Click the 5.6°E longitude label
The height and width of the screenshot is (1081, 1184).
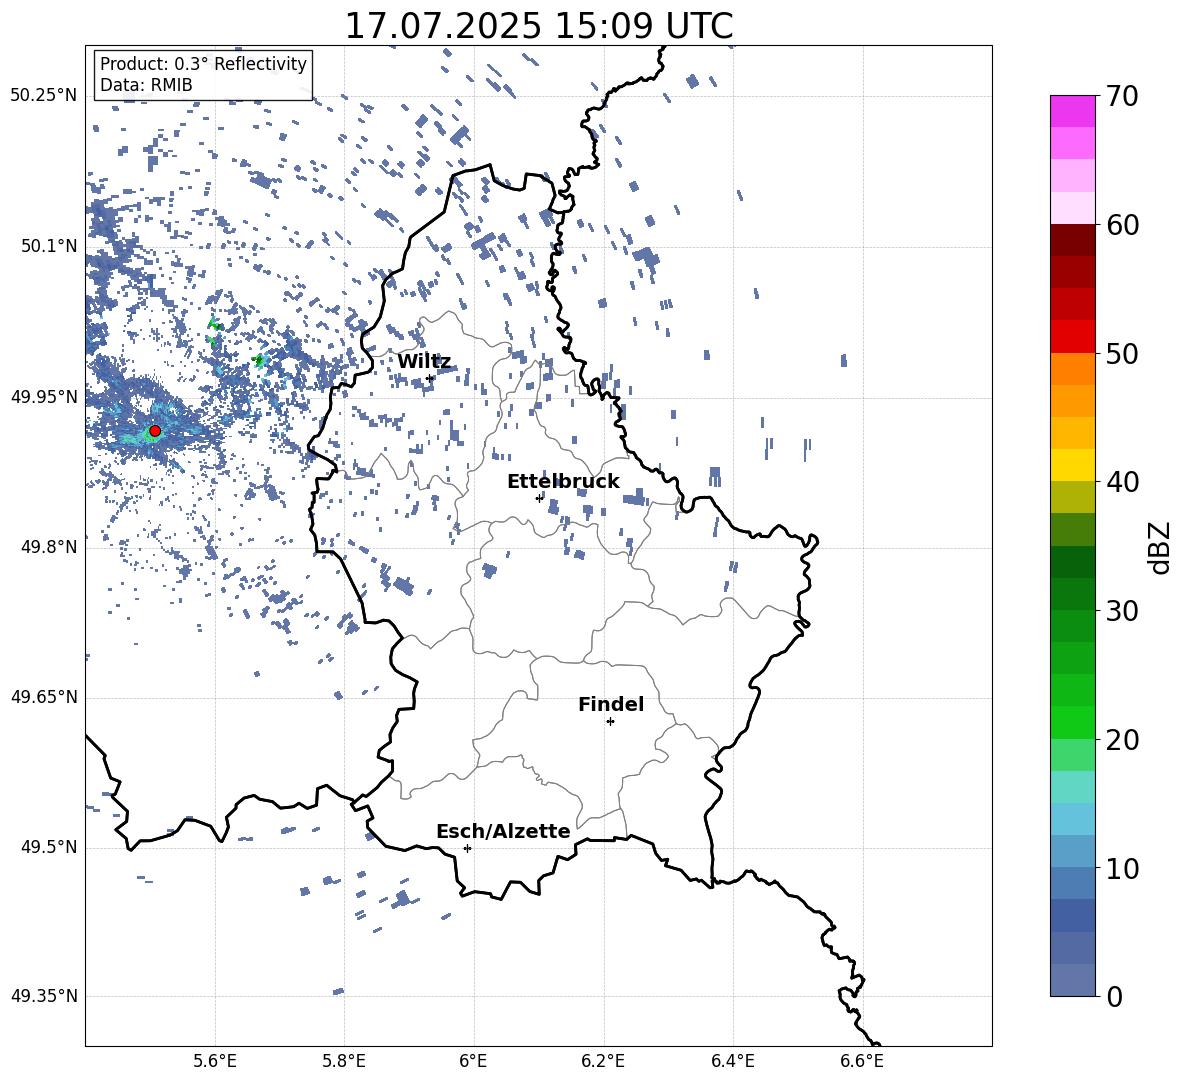214,1061
